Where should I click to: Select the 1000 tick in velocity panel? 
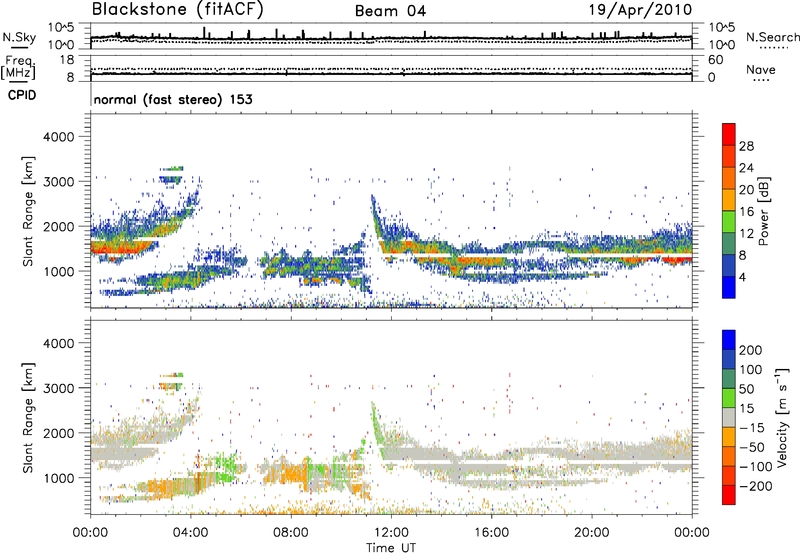[59, 478]
